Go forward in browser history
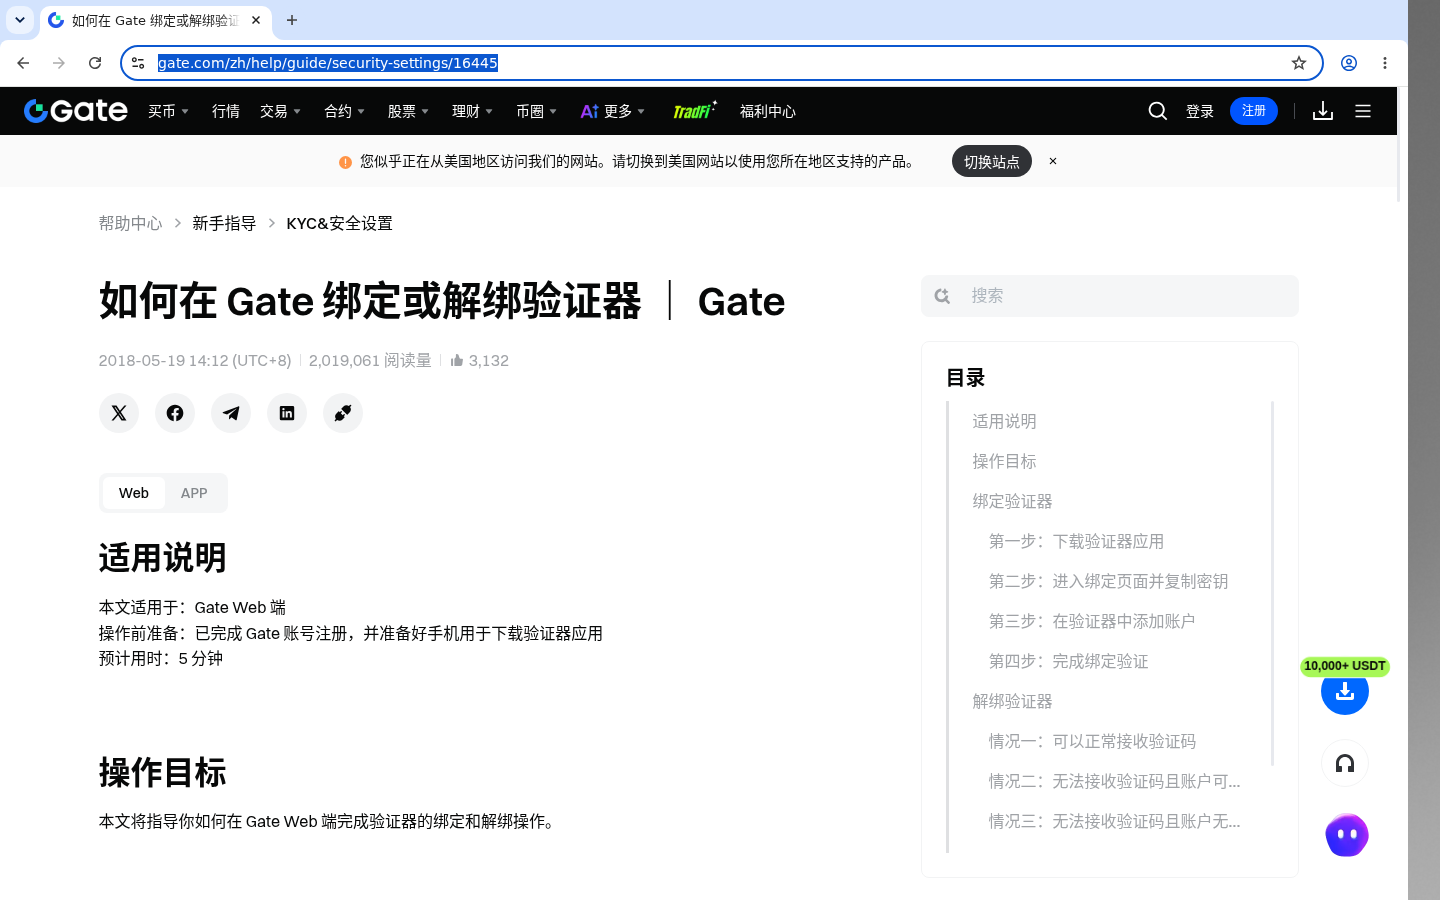 coord(59,63)
